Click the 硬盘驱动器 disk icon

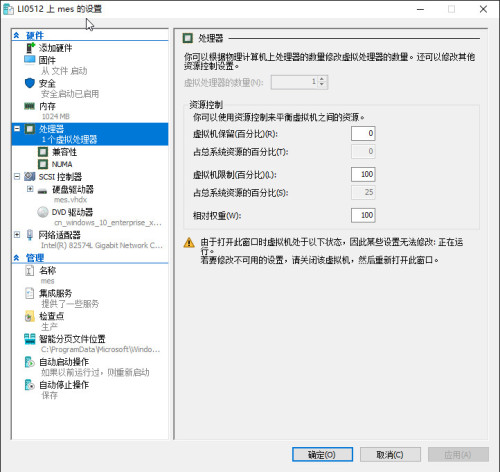point(42,191)
